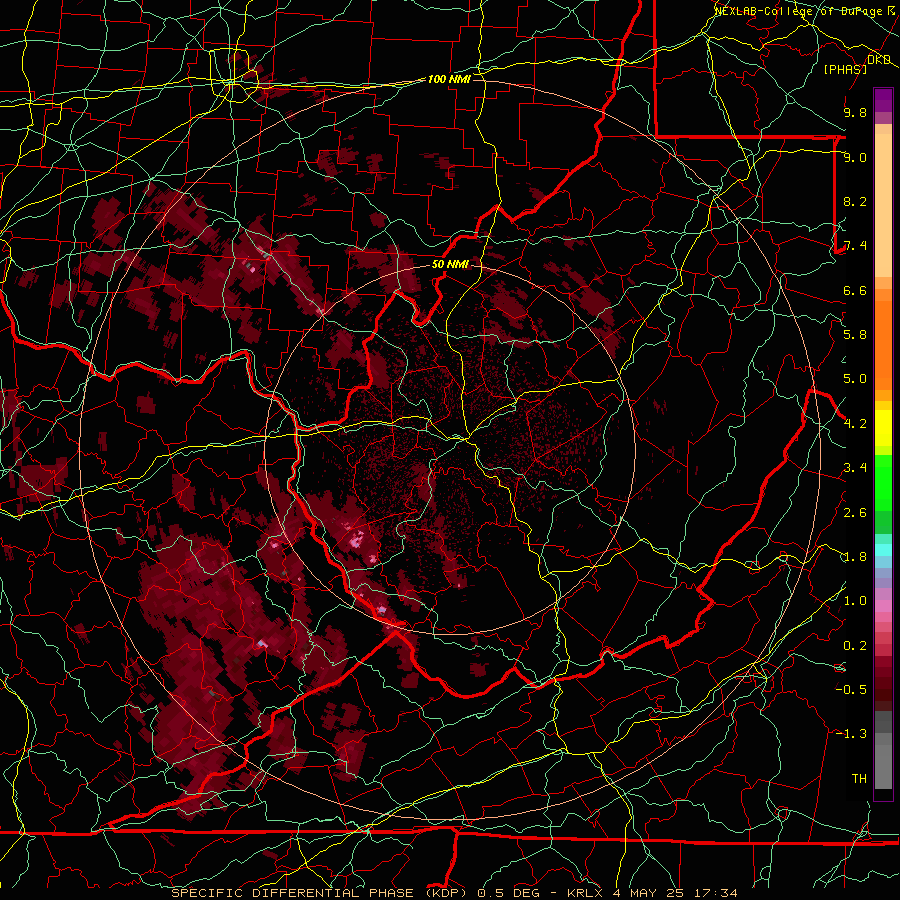Click the '50 NMI' range ring label
The height and width of the screenshot is (900, 900).
click(x=450, y=264)
